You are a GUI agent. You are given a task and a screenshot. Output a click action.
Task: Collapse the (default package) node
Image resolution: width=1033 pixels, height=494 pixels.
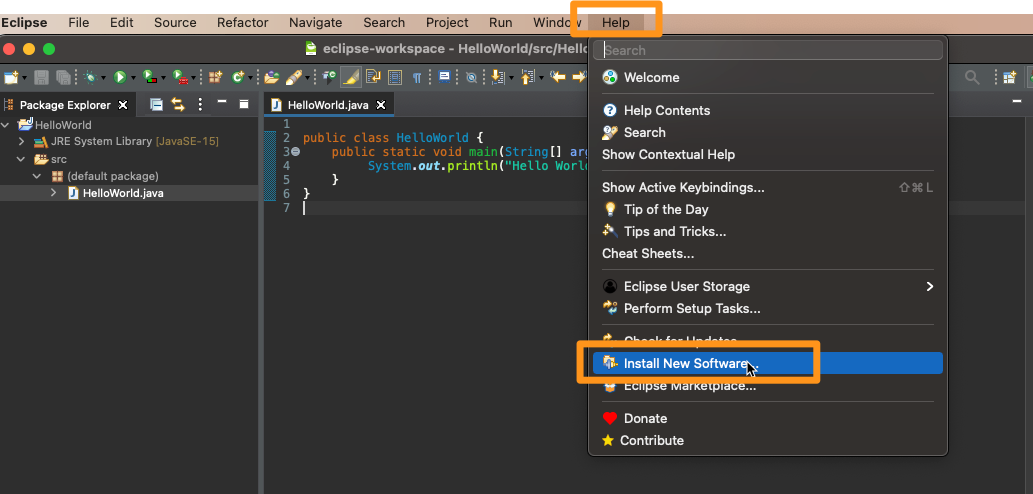pyautogui.click(x=38, y=176)
